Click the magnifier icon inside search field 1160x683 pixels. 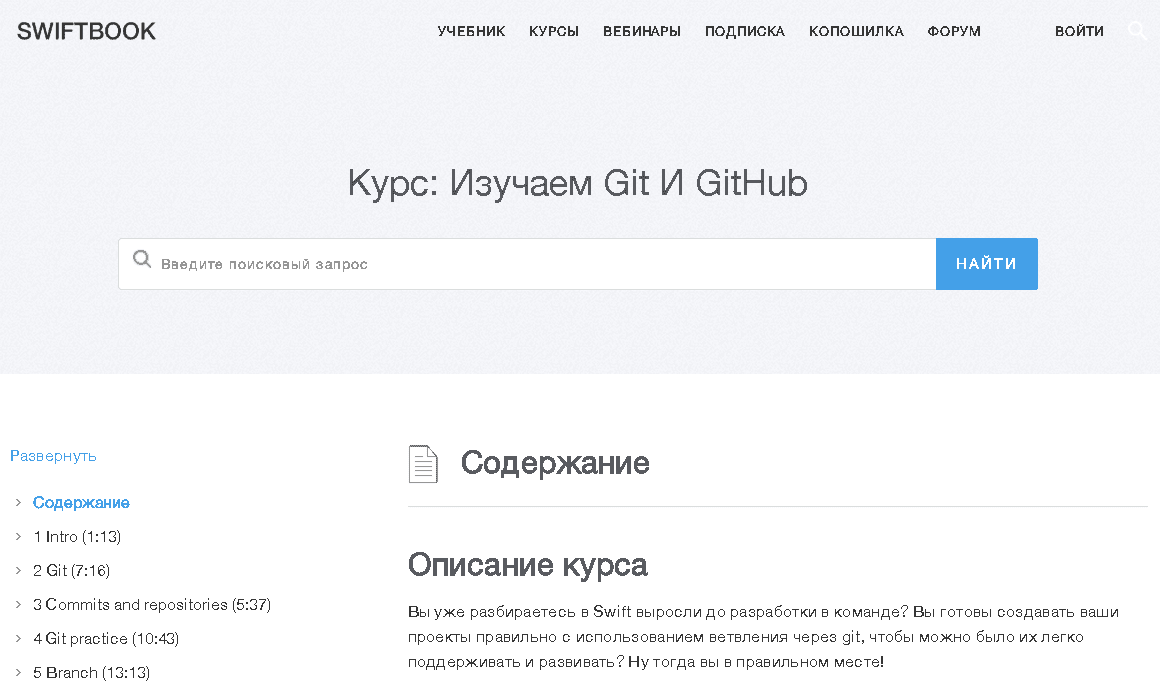[142, 262]
